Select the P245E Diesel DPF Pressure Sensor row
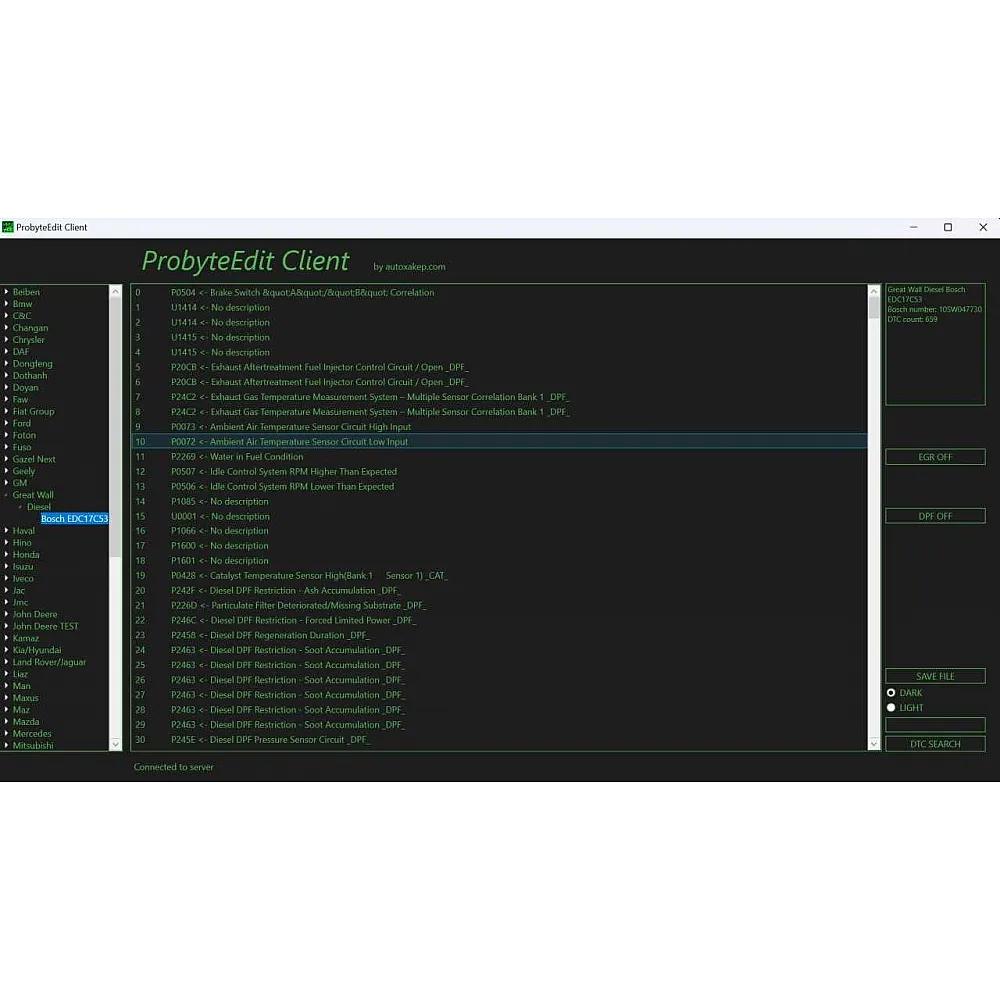Screen dimensions: 1000x1000 (500, 740)
